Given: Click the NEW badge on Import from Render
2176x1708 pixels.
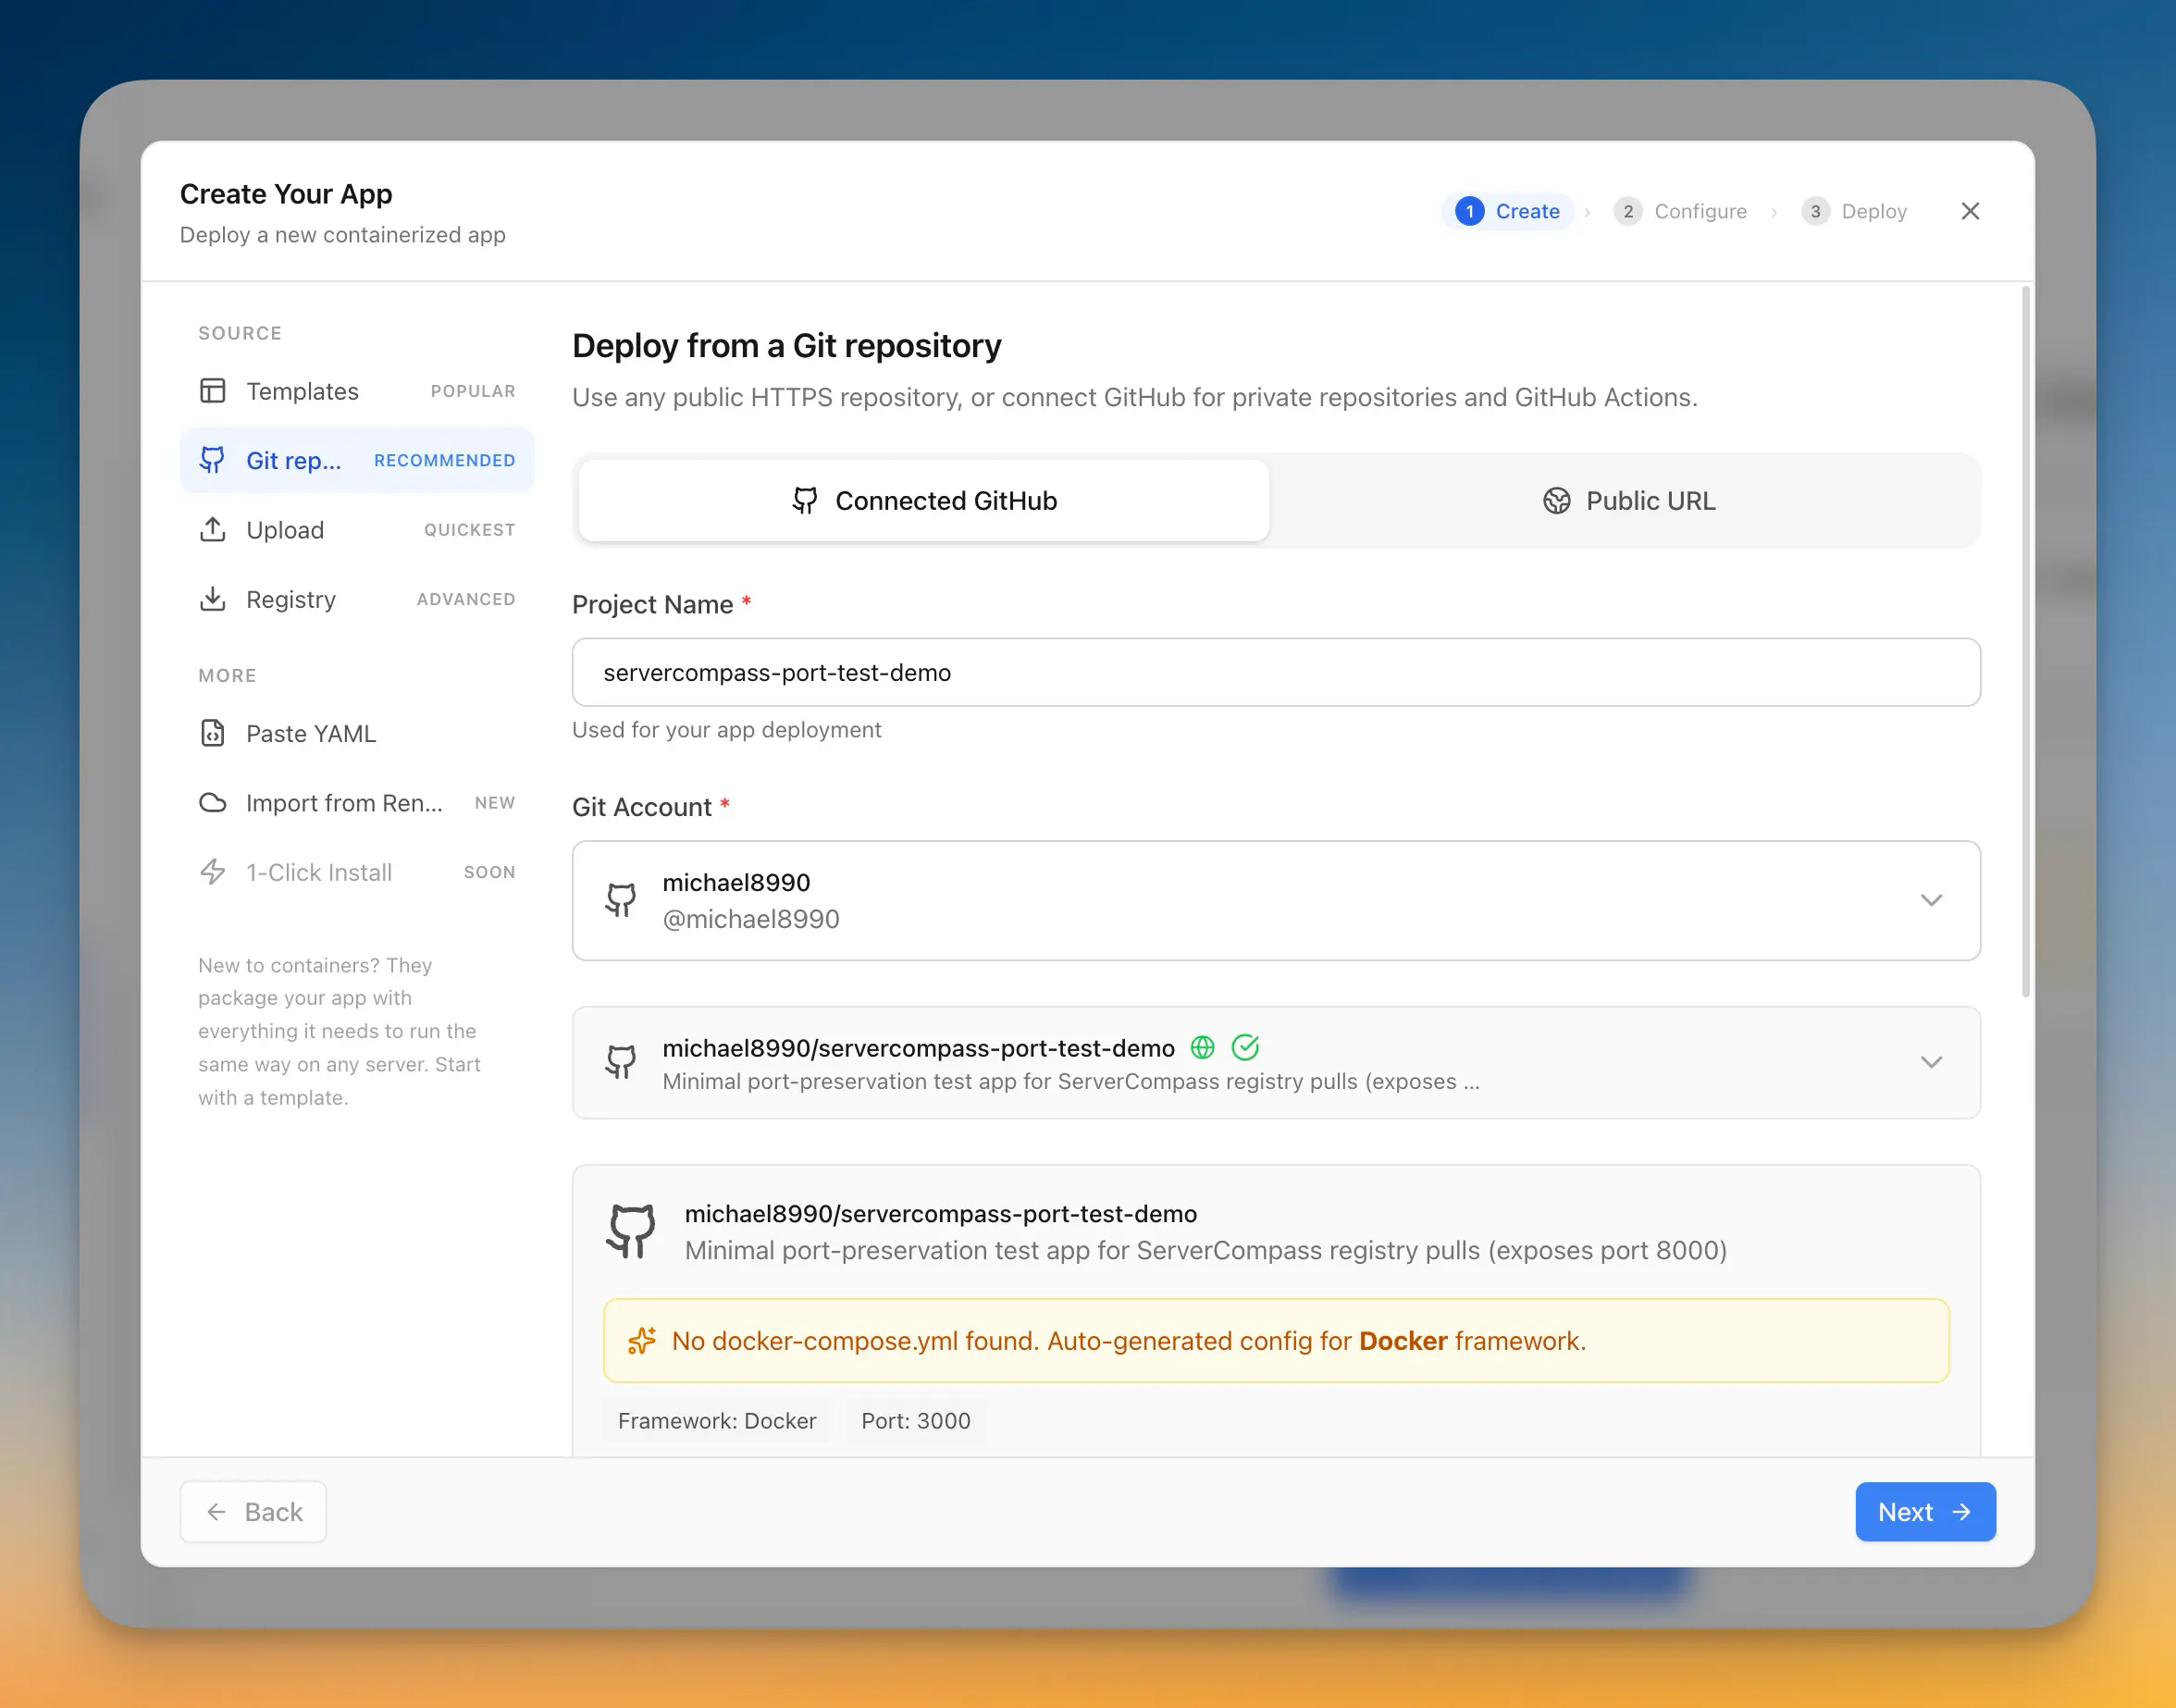Looking at the screenshot, I should [x=495, y=803].
